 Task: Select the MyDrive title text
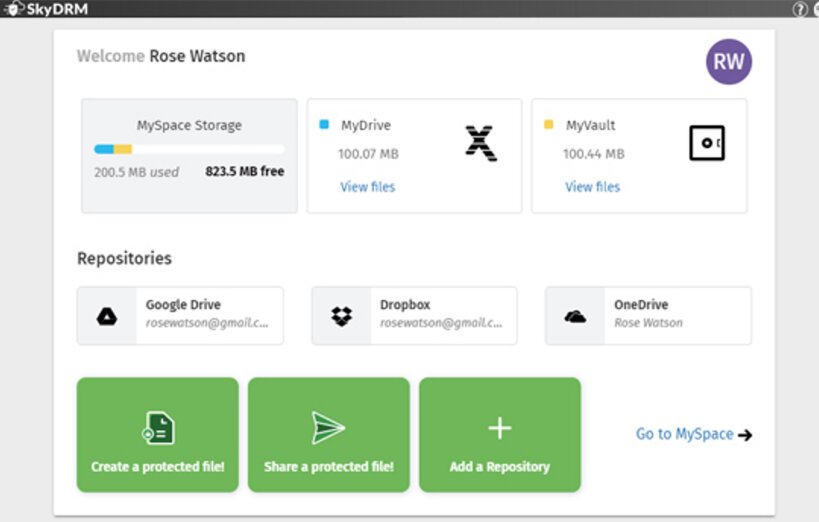point(366,125)
